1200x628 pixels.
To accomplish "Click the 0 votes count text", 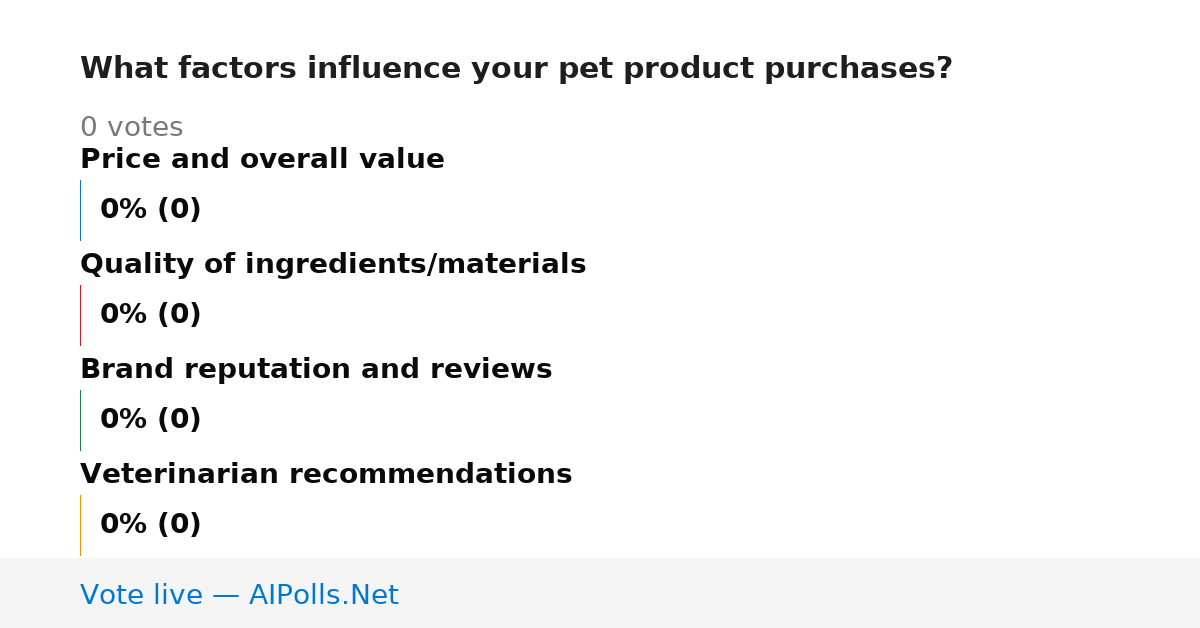I will [131, 128].
